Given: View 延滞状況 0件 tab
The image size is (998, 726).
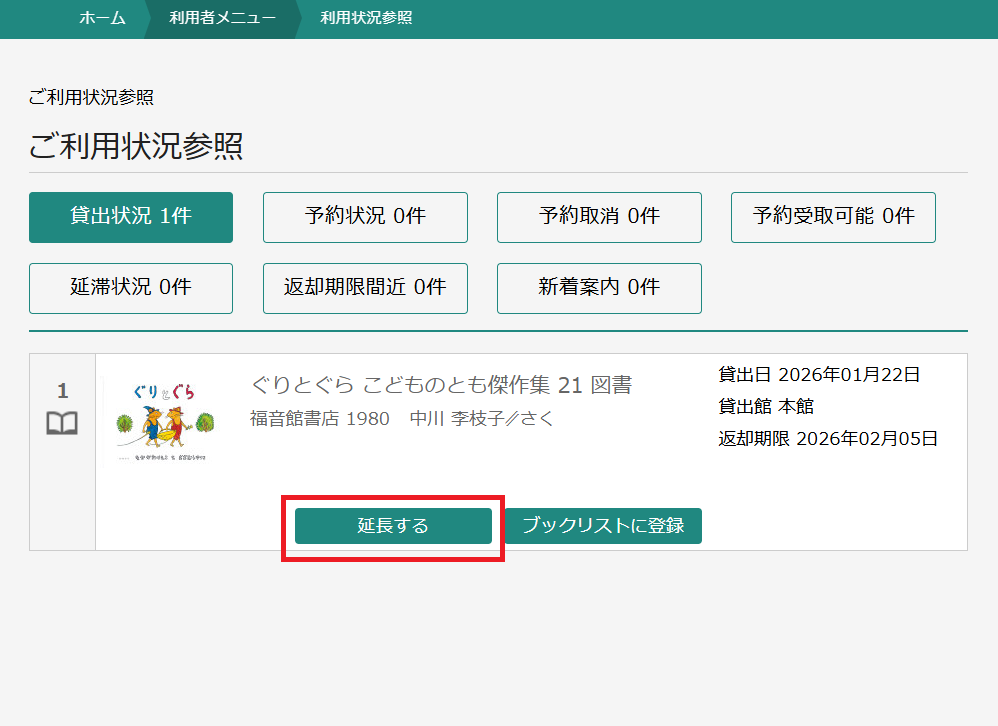Looking at the screenshot, I should tap(131, 288).
